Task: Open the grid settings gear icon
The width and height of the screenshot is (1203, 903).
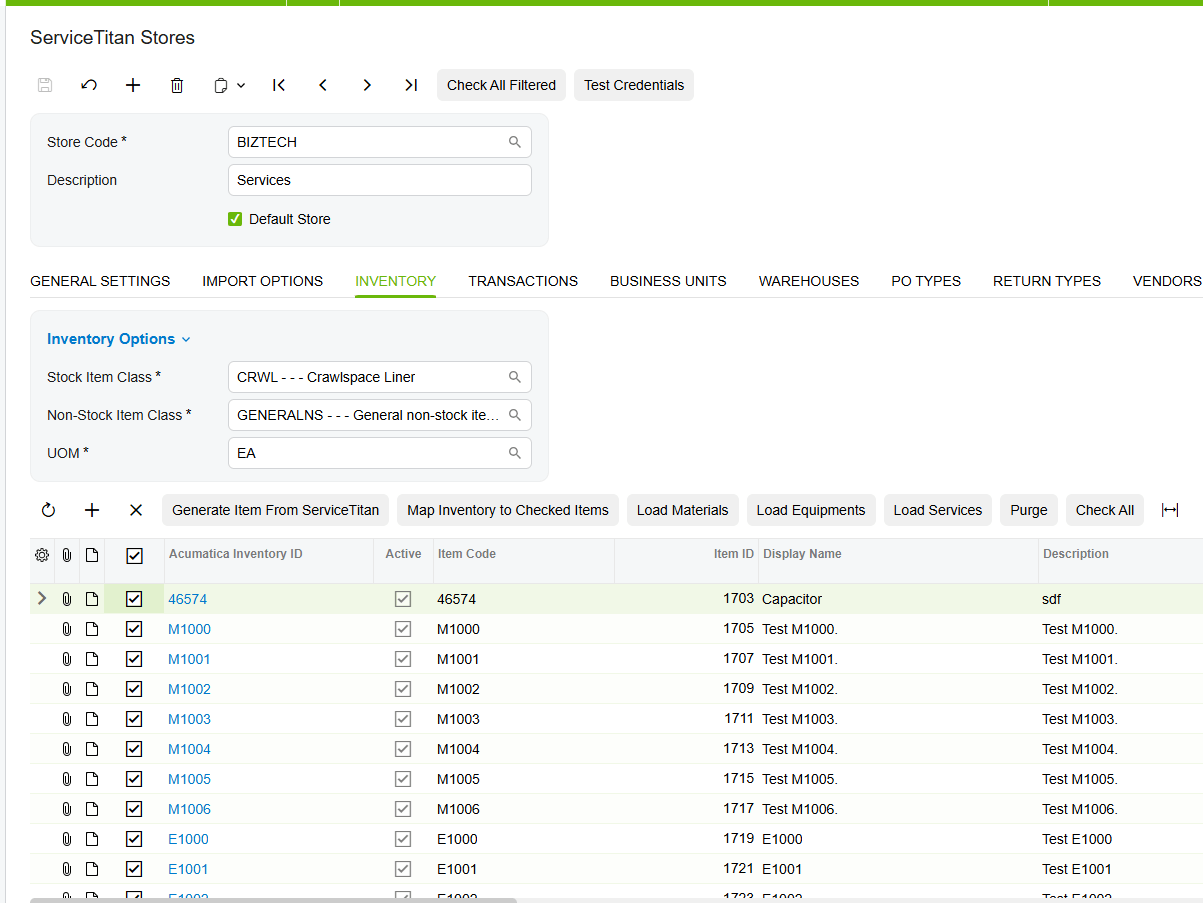Action: point(42,555)
